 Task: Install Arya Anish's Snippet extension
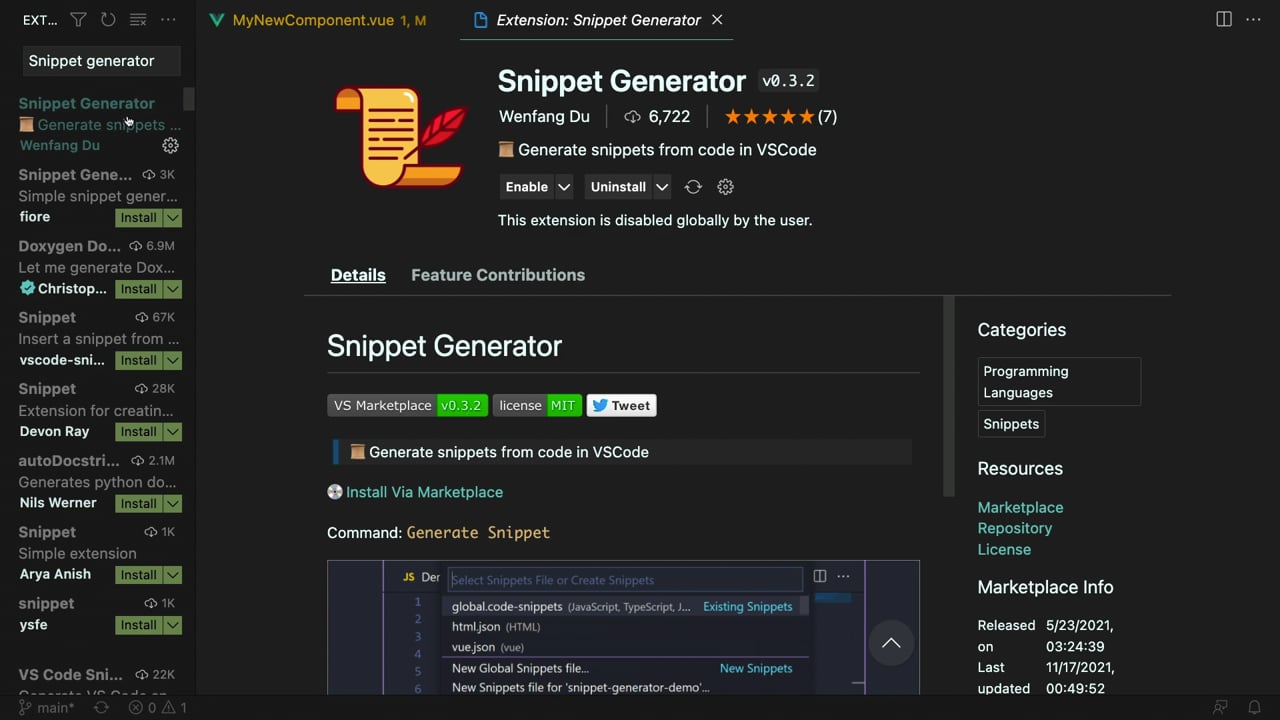point(139,575)
